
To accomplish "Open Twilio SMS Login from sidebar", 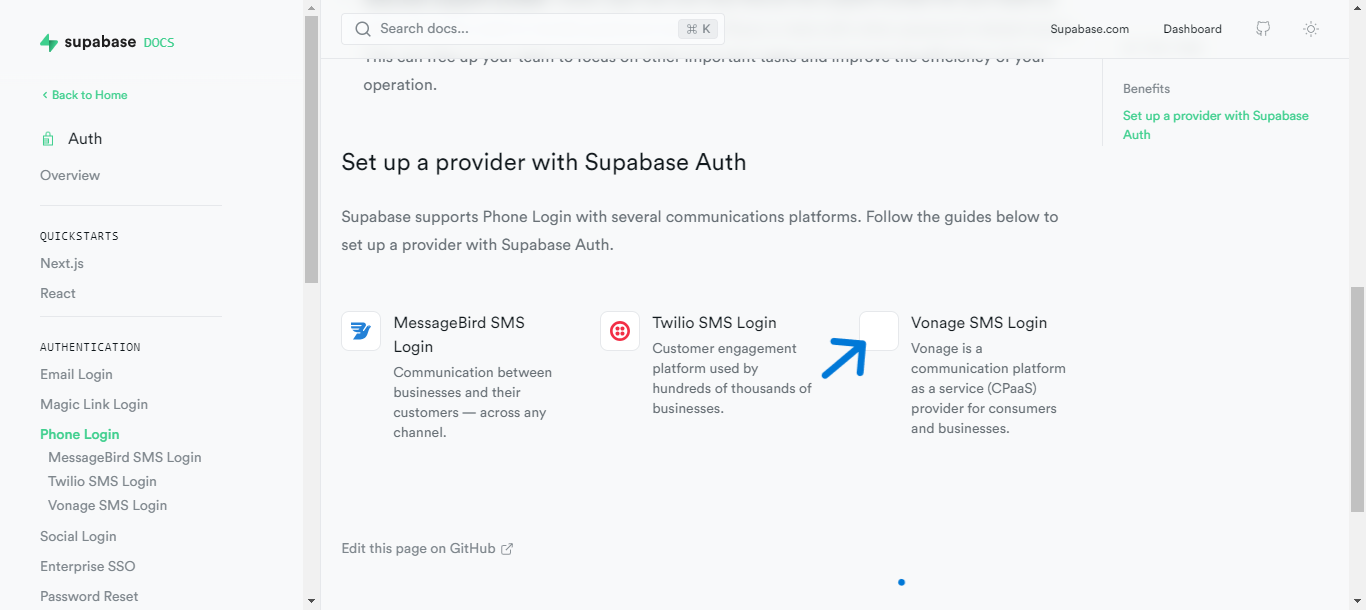I will pyautogui.click(x=102, y=480).
